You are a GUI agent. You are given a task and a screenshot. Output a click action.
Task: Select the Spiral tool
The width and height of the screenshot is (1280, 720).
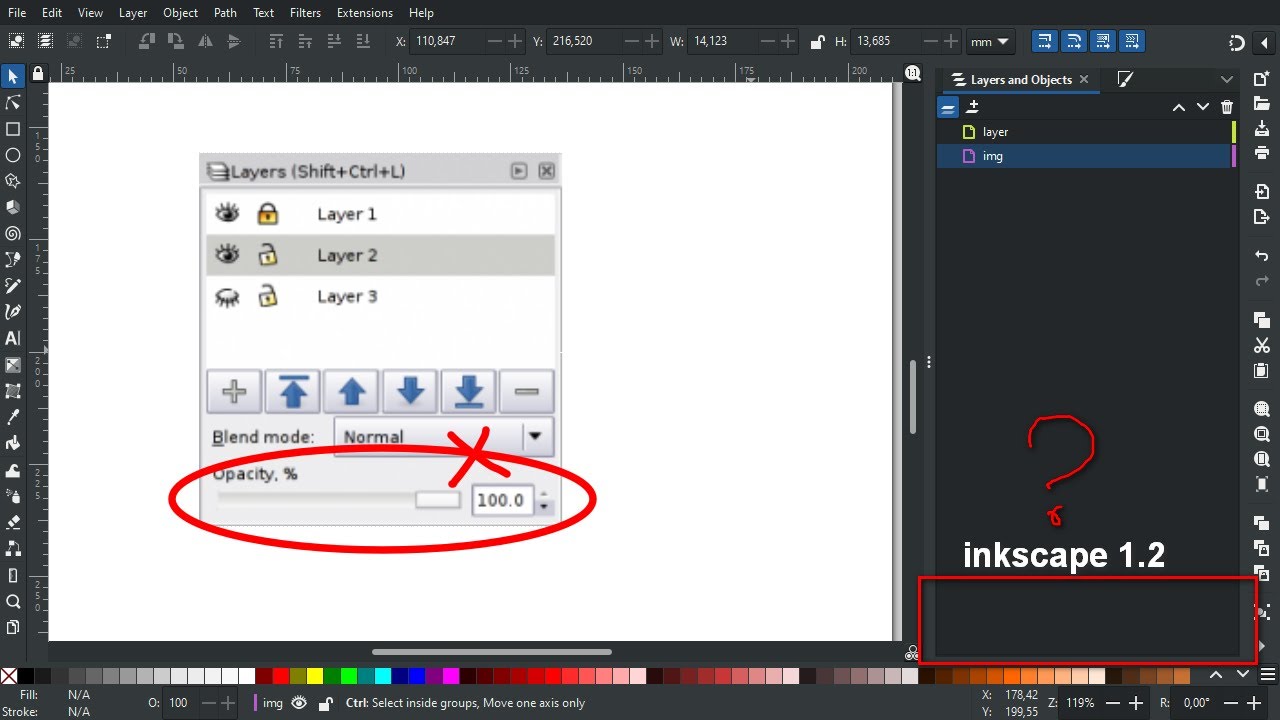click(x=13, y=233)
